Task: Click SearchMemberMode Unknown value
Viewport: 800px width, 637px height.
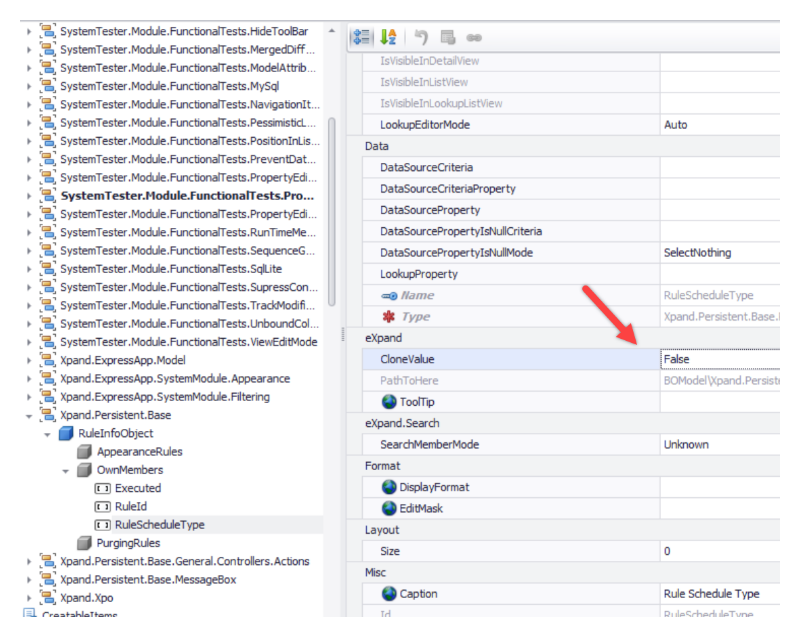Action: pos(720,445)
